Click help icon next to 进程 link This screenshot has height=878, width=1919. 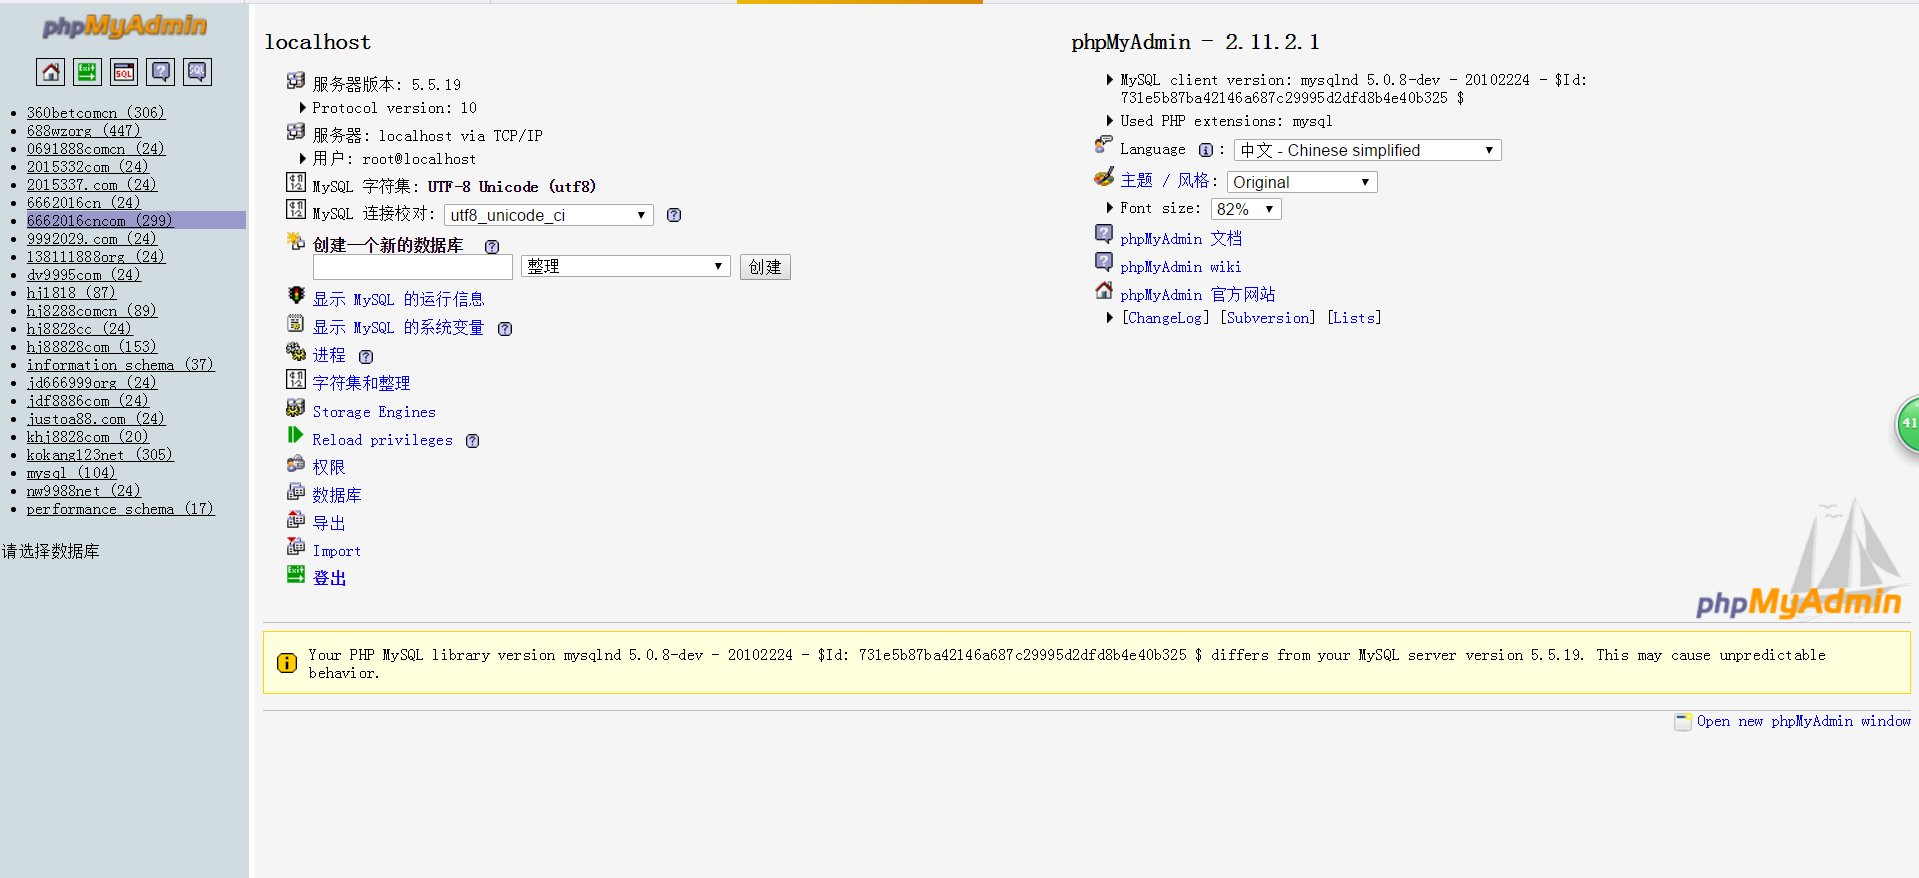366,357
